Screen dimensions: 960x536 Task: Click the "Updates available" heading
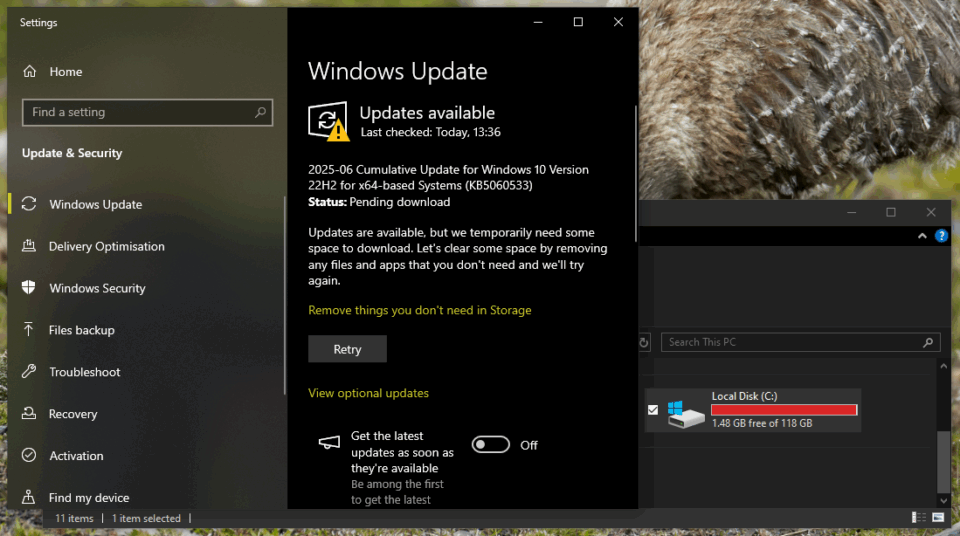point(427,113)
